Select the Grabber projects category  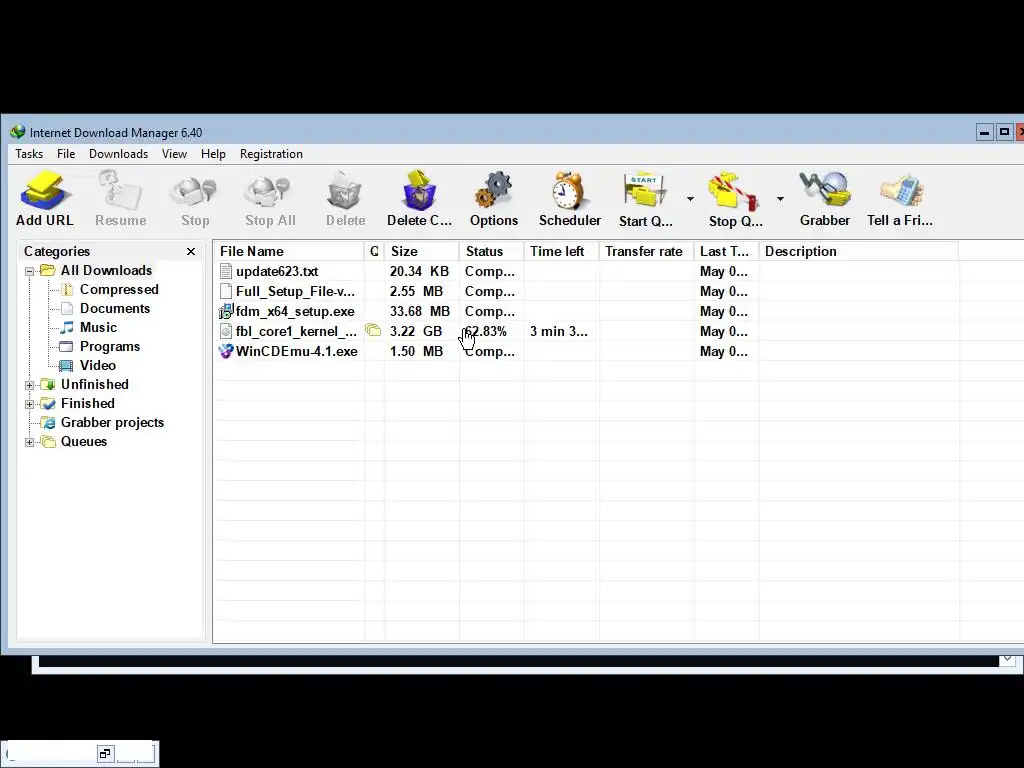[x=112, y=423]
